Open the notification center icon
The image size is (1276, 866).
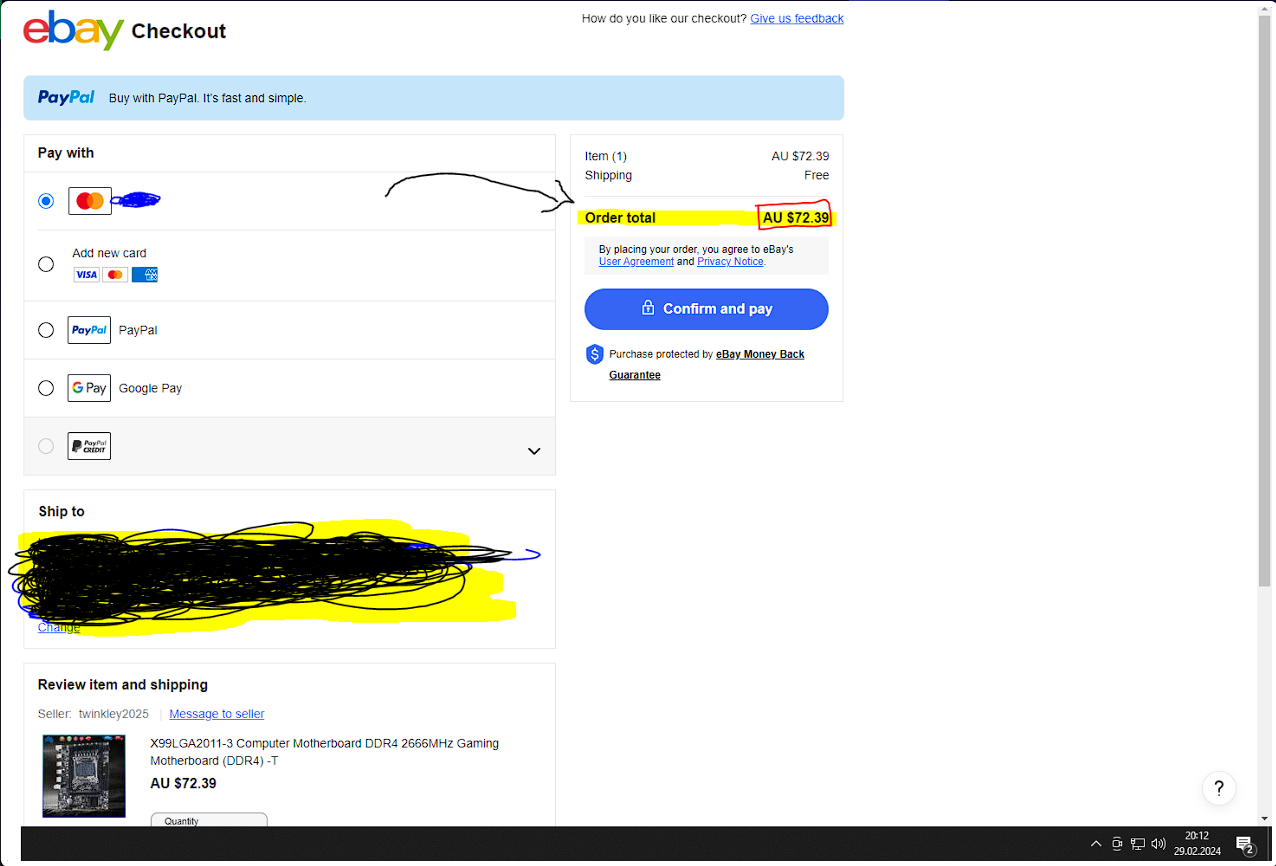pyautogui.click(x=1245, y=845)
